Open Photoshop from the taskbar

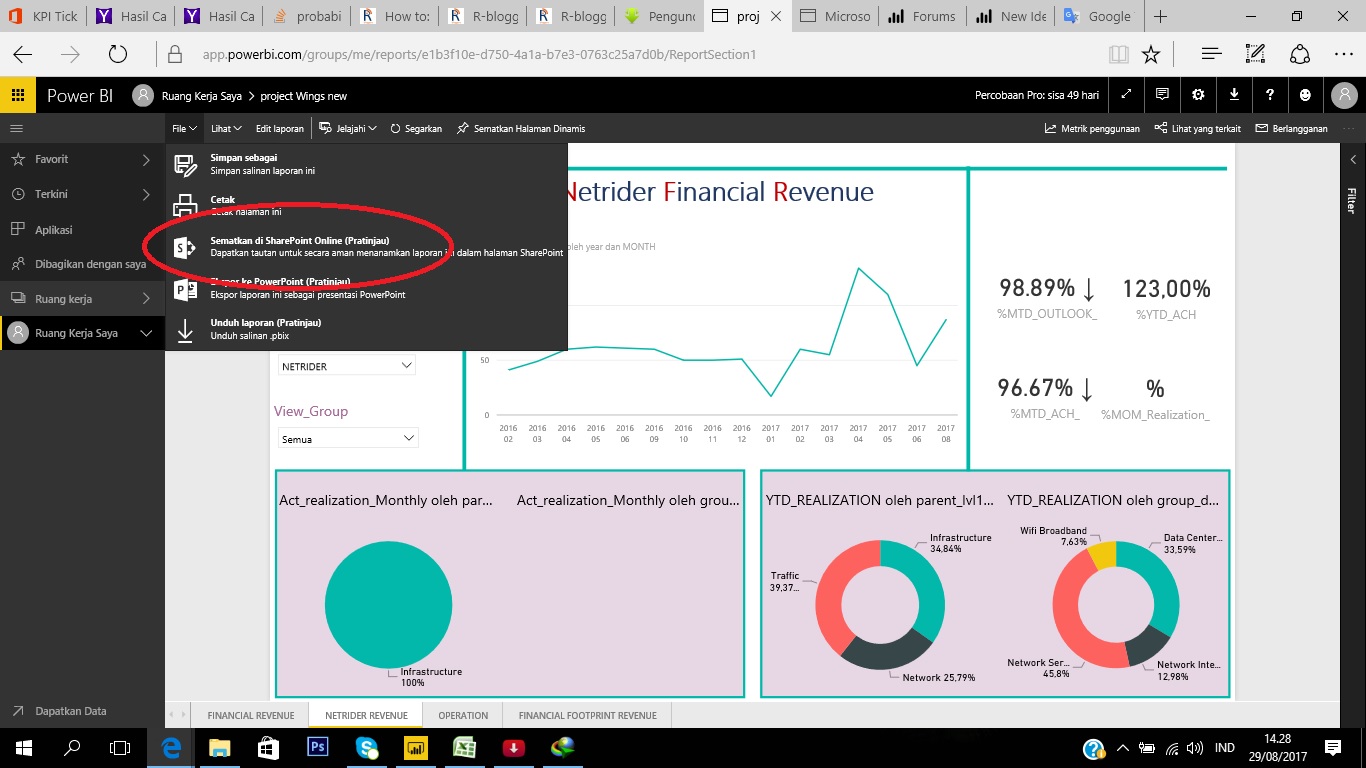pyautogui.click(x=317, y=747)
